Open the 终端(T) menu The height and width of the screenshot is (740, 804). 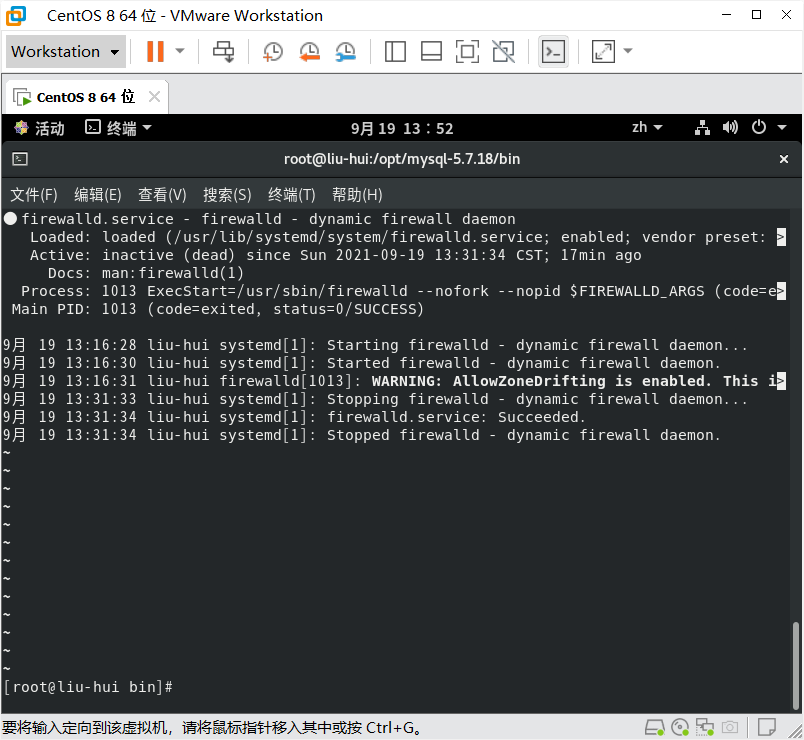click(x=292, y=195)
